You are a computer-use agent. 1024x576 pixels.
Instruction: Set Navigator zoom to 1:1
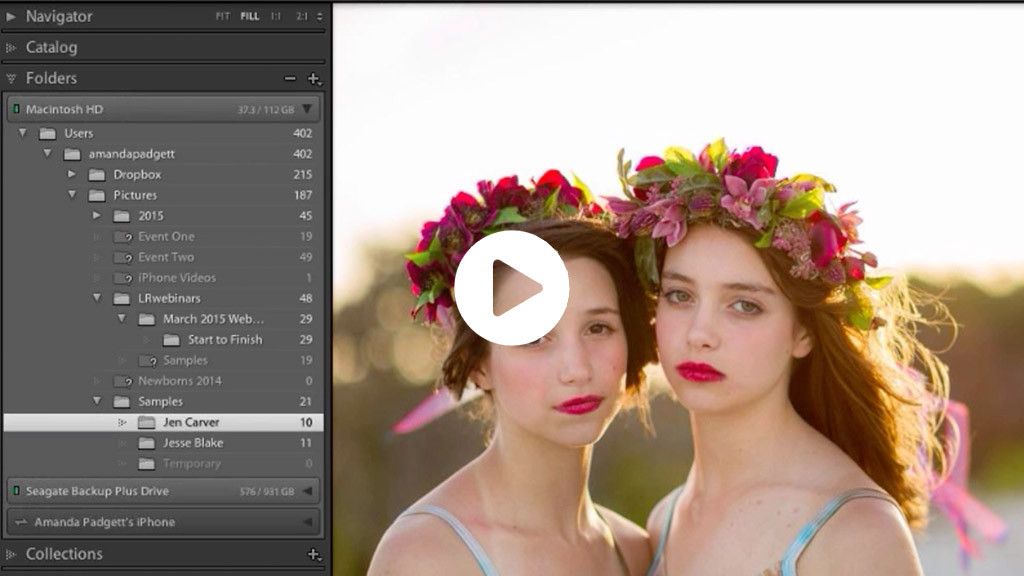(276, 16)
